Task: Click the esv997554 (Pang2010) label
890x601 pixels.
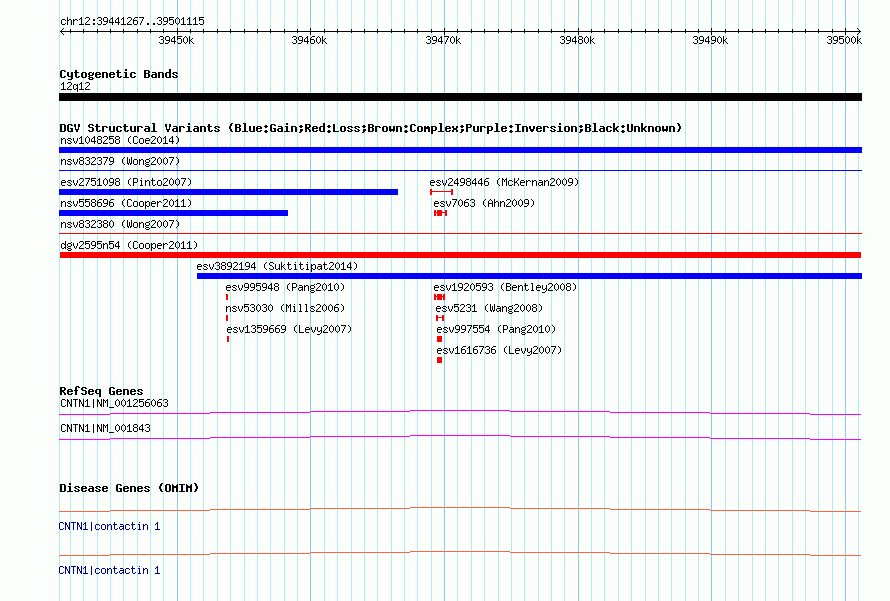Action: tap(496, 329)
